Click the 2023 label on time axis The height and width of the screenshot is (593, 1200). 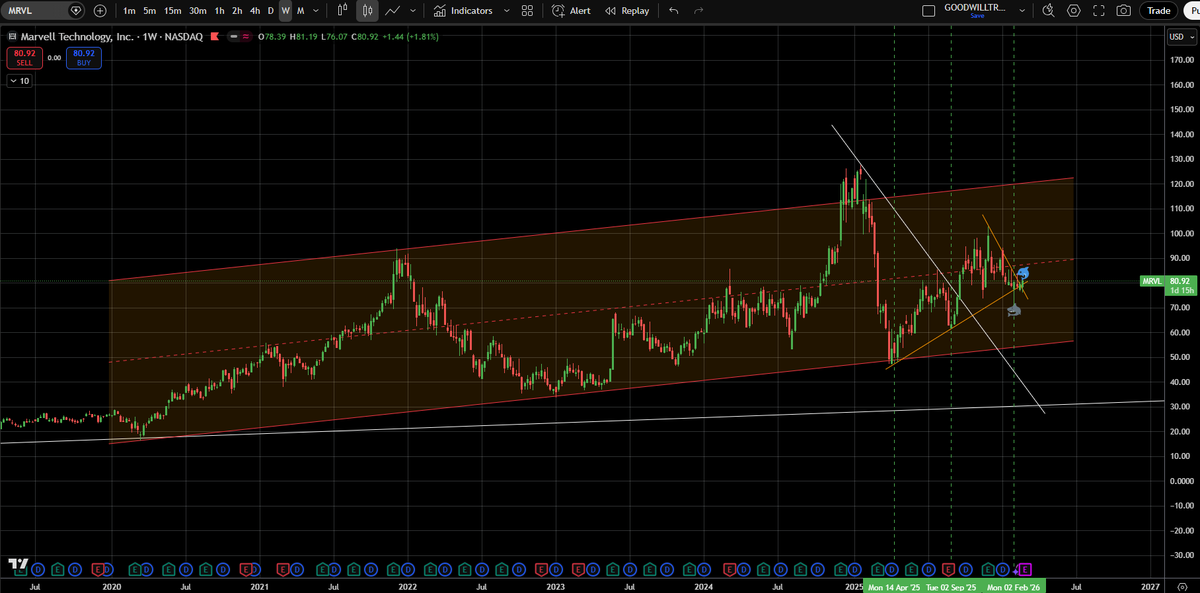[x=557, y=585]
